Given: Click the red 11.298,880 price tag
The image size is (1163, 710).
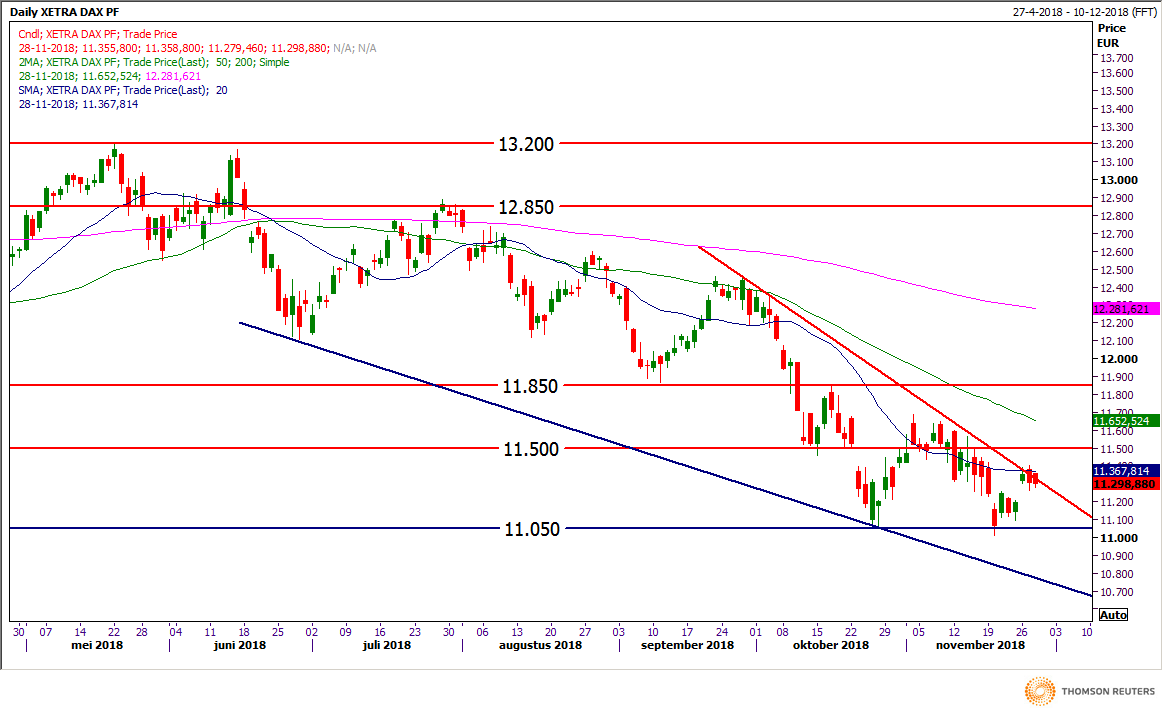Looking at the screenshot, I should (x=1125, y=484).
